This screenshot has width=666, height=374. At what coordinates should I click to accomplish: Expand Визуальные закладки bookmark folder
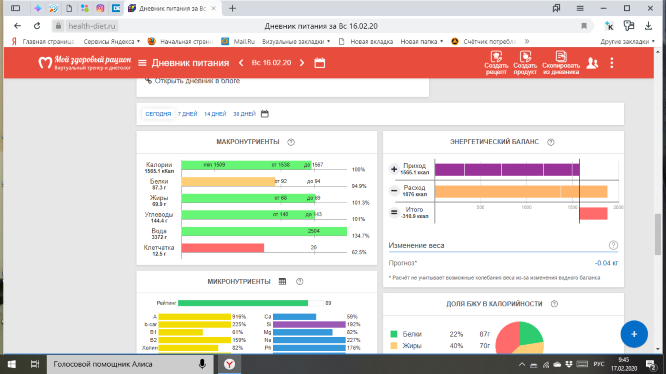(296, 42)
